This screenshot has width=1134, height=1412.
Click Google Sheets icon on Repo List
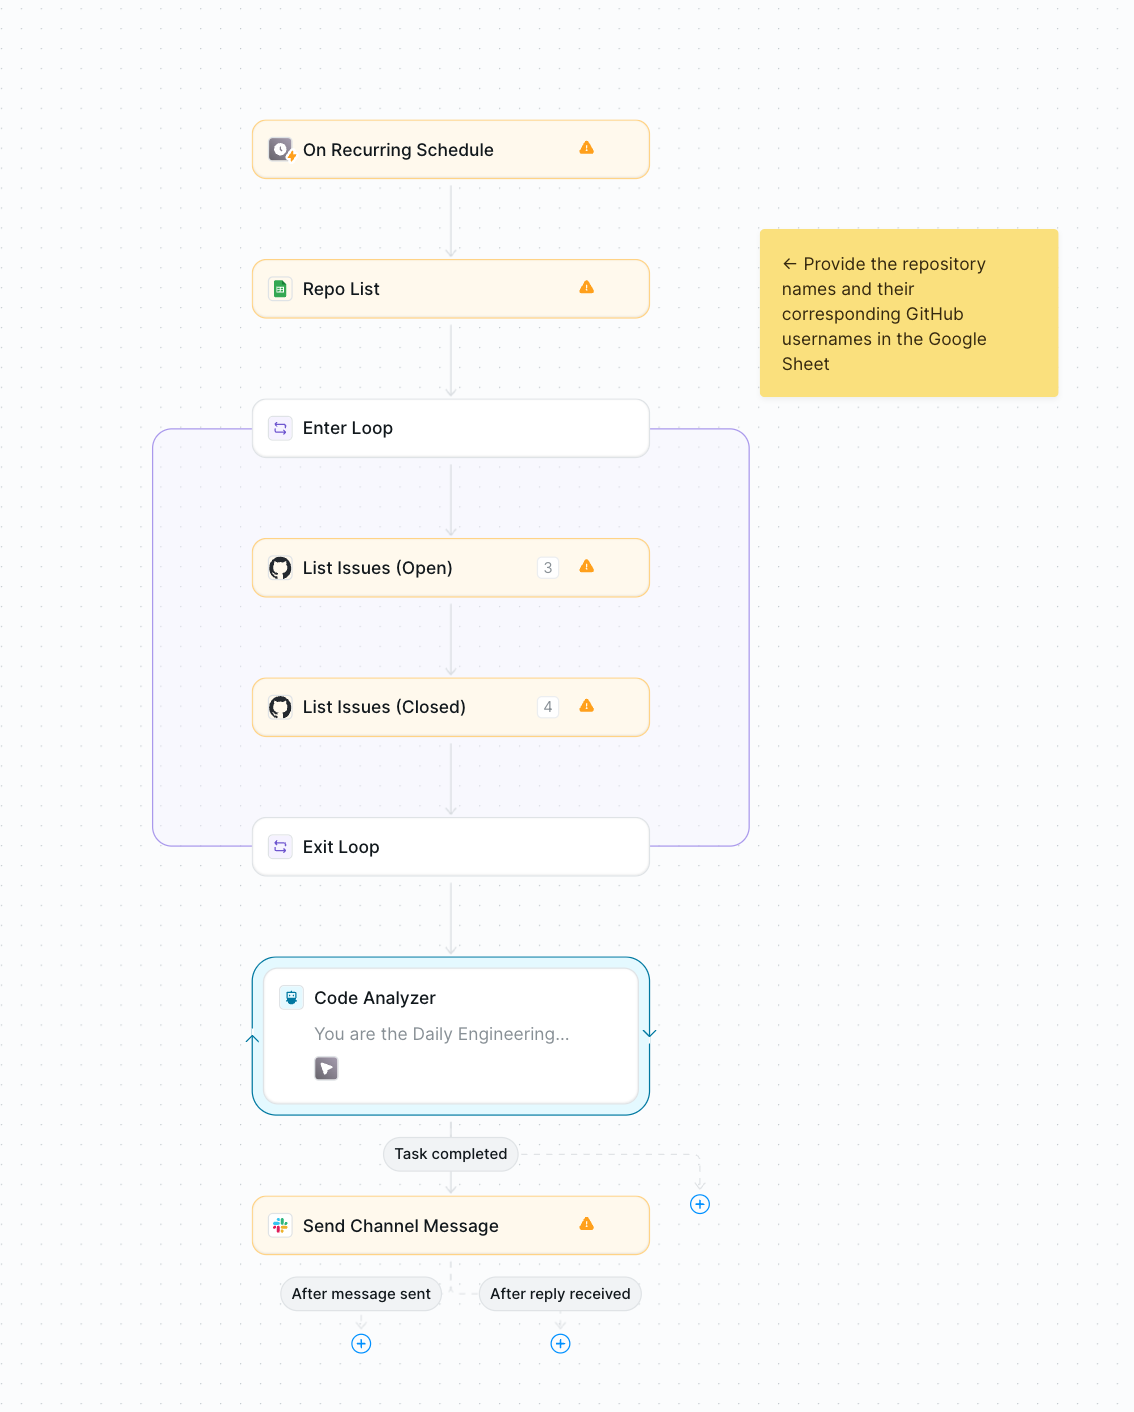(x=281, y=289)
